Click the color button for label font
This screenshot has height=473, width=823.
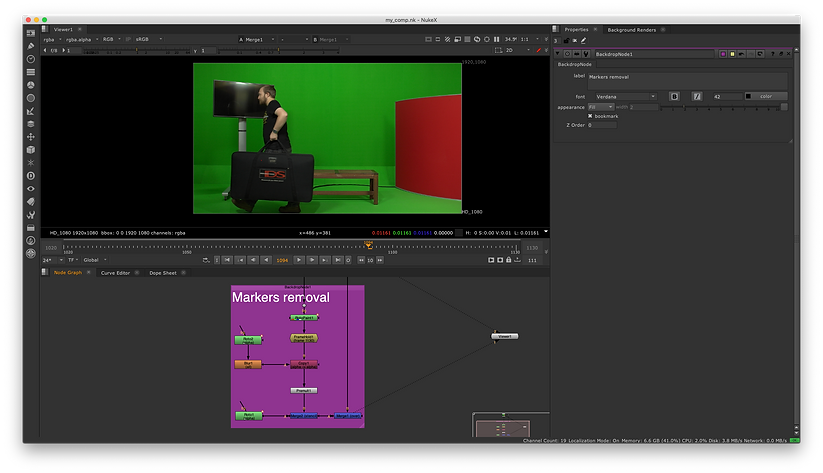(766, 96)
